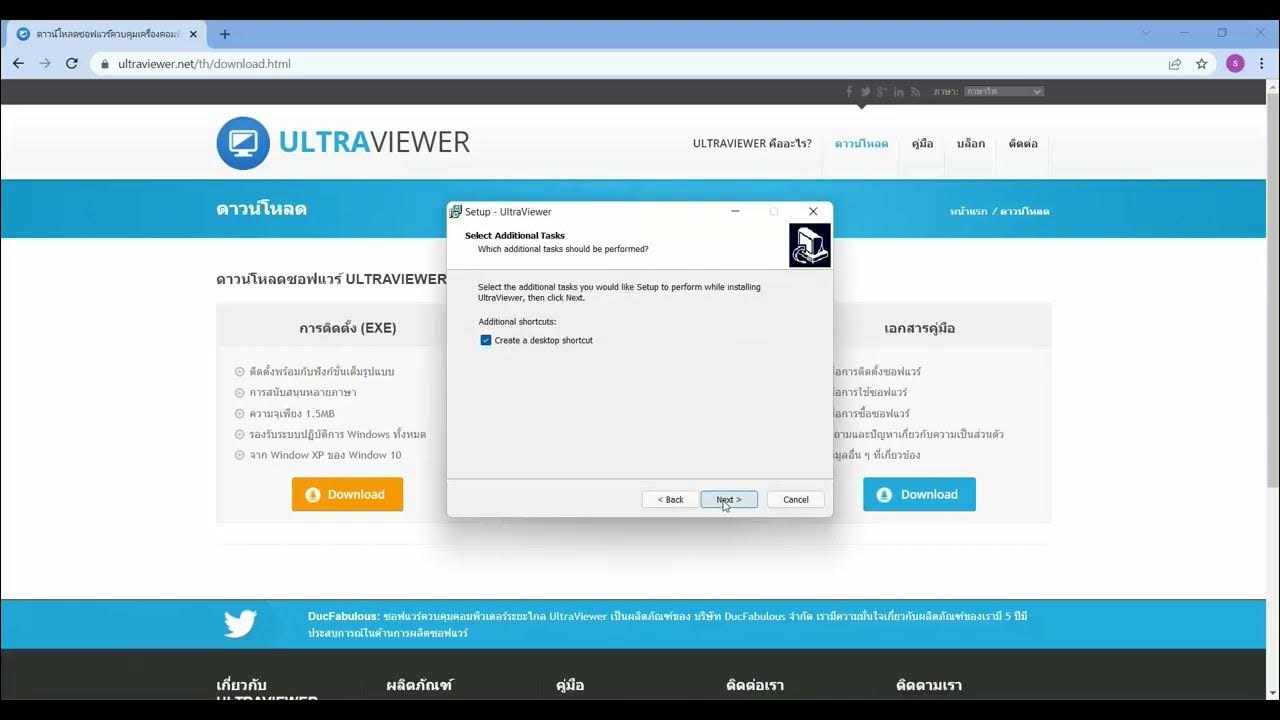Click the หน้าแรก breadcrumb link

click(968, 211)
